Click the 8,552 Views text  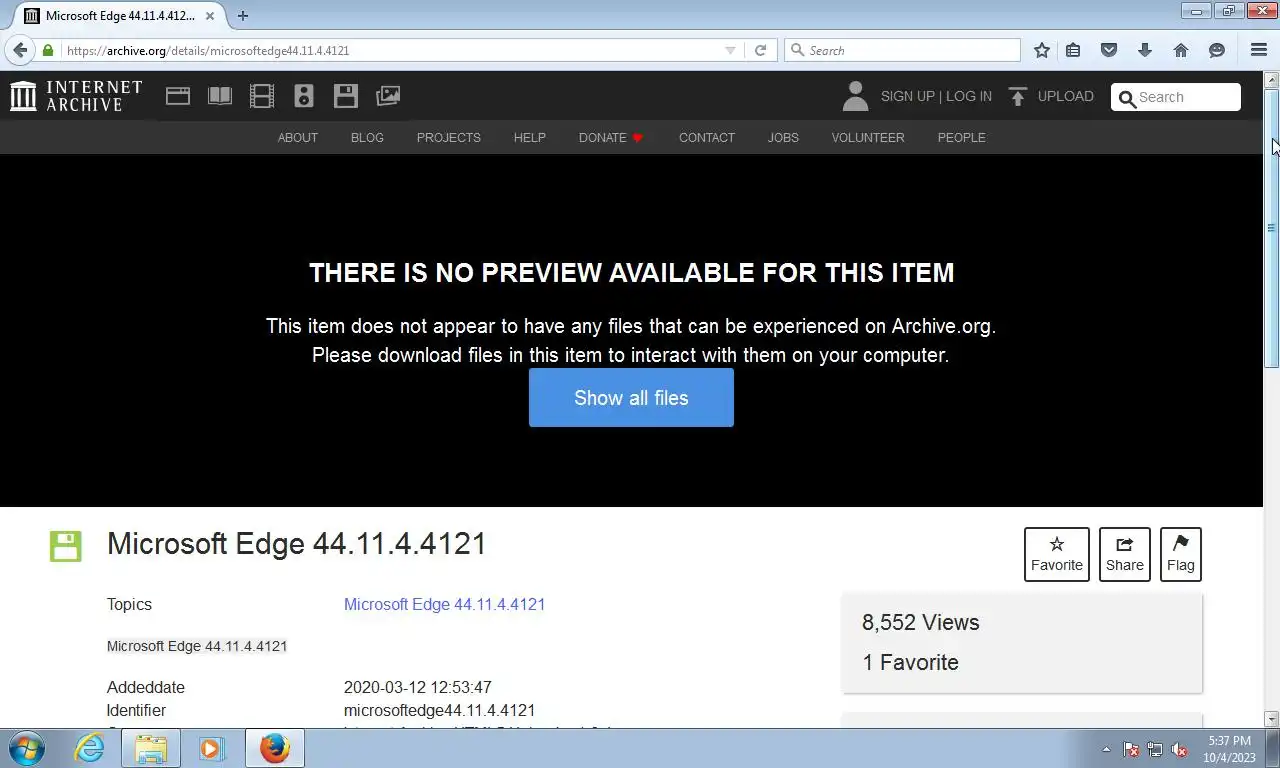921,622
